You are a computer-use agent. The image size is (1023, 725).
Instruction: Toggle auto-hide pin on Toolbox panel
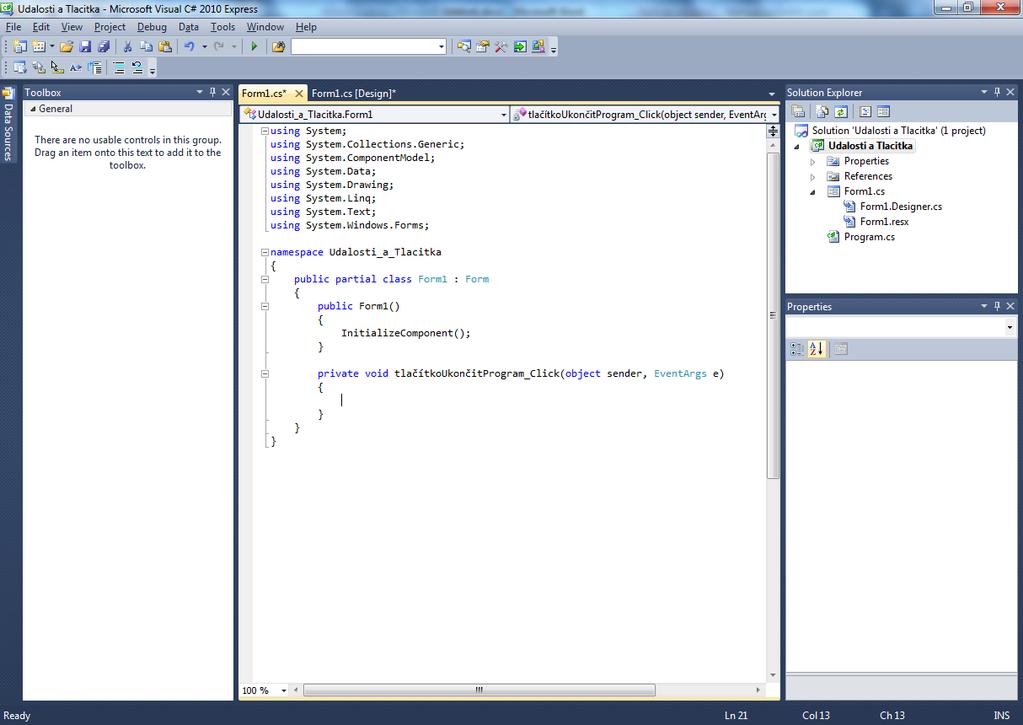click(x=213, y=92)
